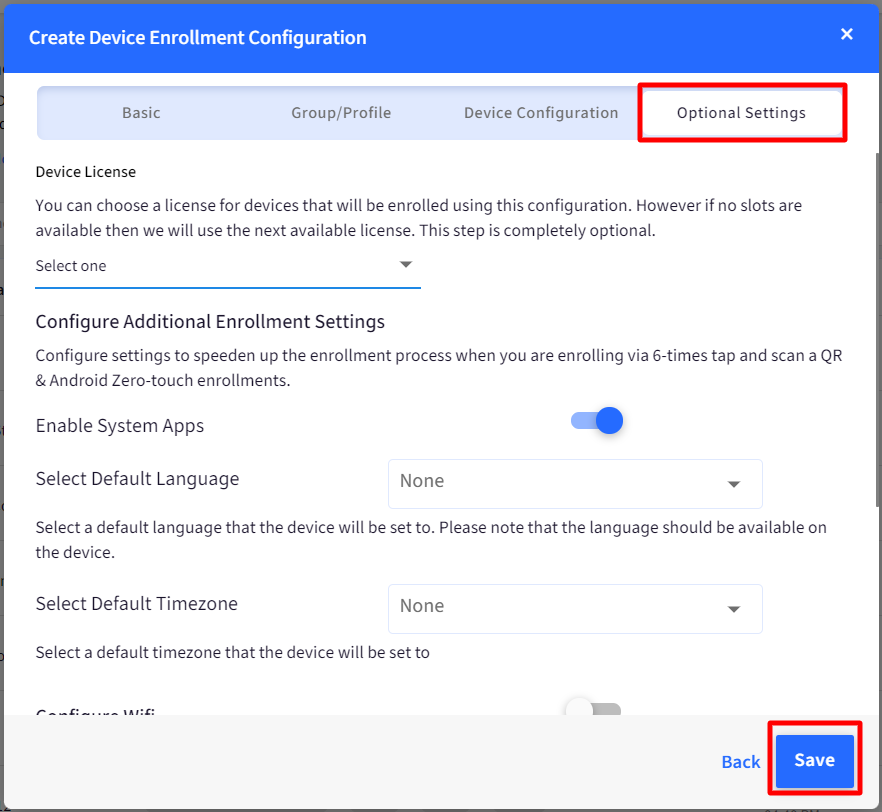The image size is (882, 812).
Task: Click the Default Timezone caret arrow
Action: tap(734, 609)
